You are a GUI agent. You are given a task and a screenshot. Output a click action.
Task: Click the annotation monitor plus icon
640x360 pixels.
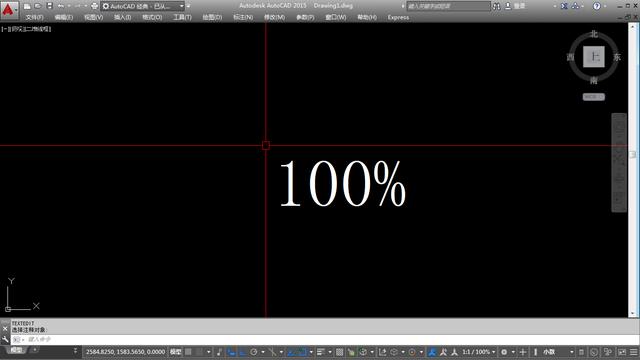click(x=523, y=352)
